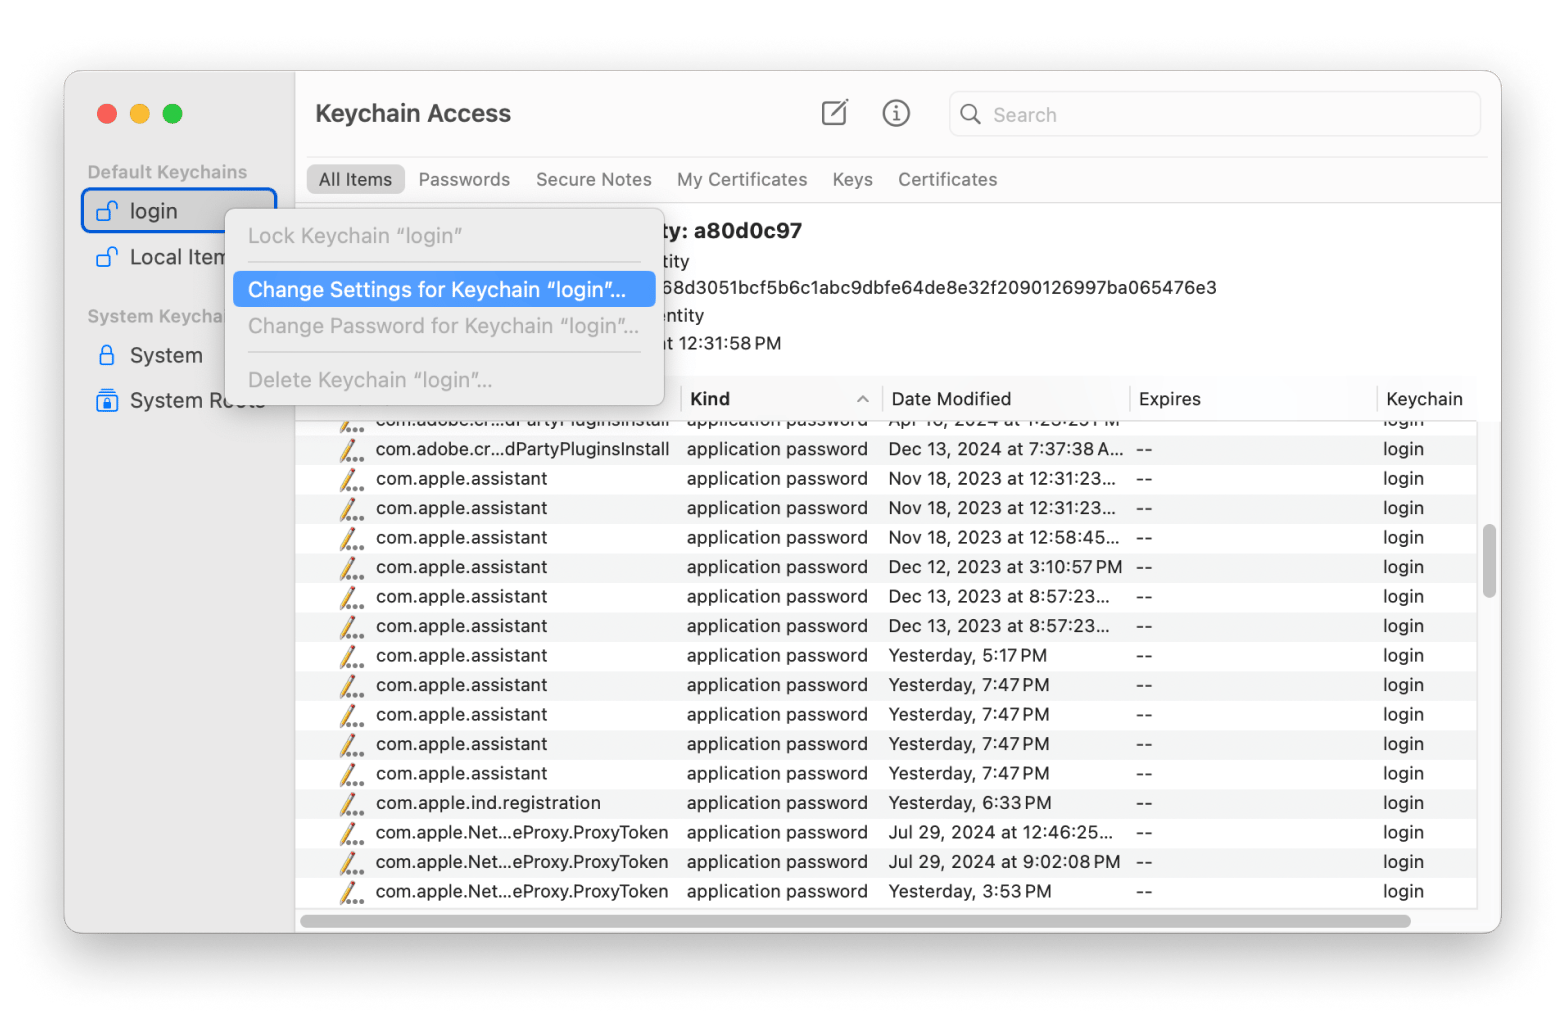Screen dimensions: 1560x1026
Task: Click the info (i) toolbar icon
Action: click(x=896, y=113)
